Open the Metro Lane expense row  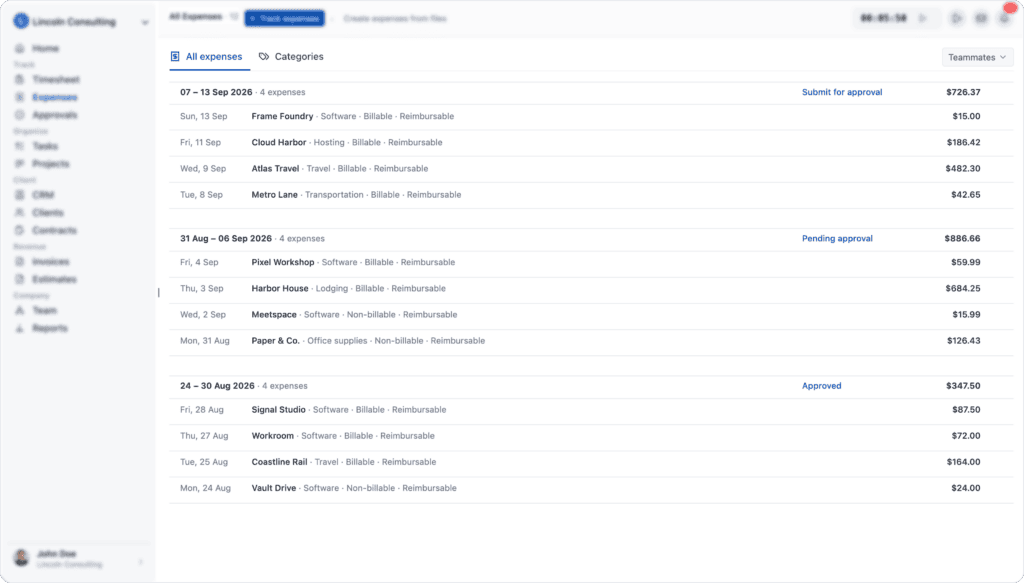(x=591, y=195)
